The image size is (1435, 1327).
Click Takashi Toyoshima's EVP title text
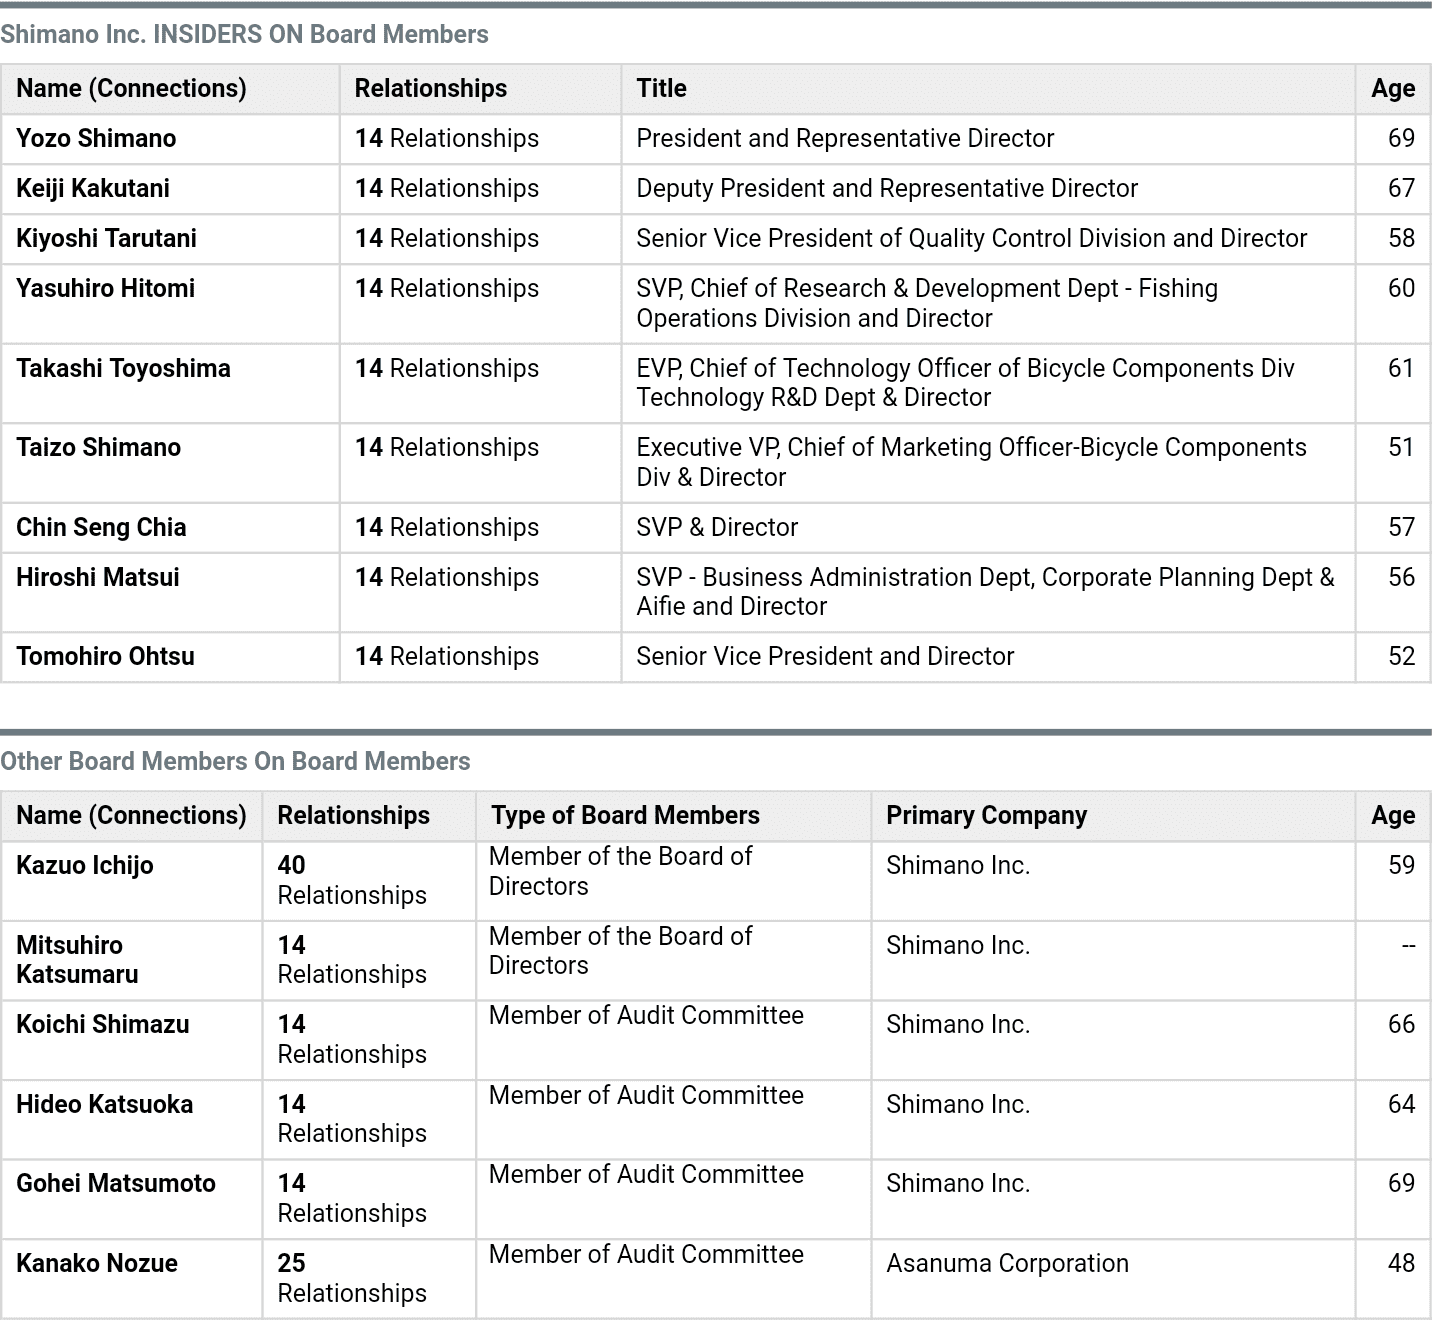click(x=965, y=383)
